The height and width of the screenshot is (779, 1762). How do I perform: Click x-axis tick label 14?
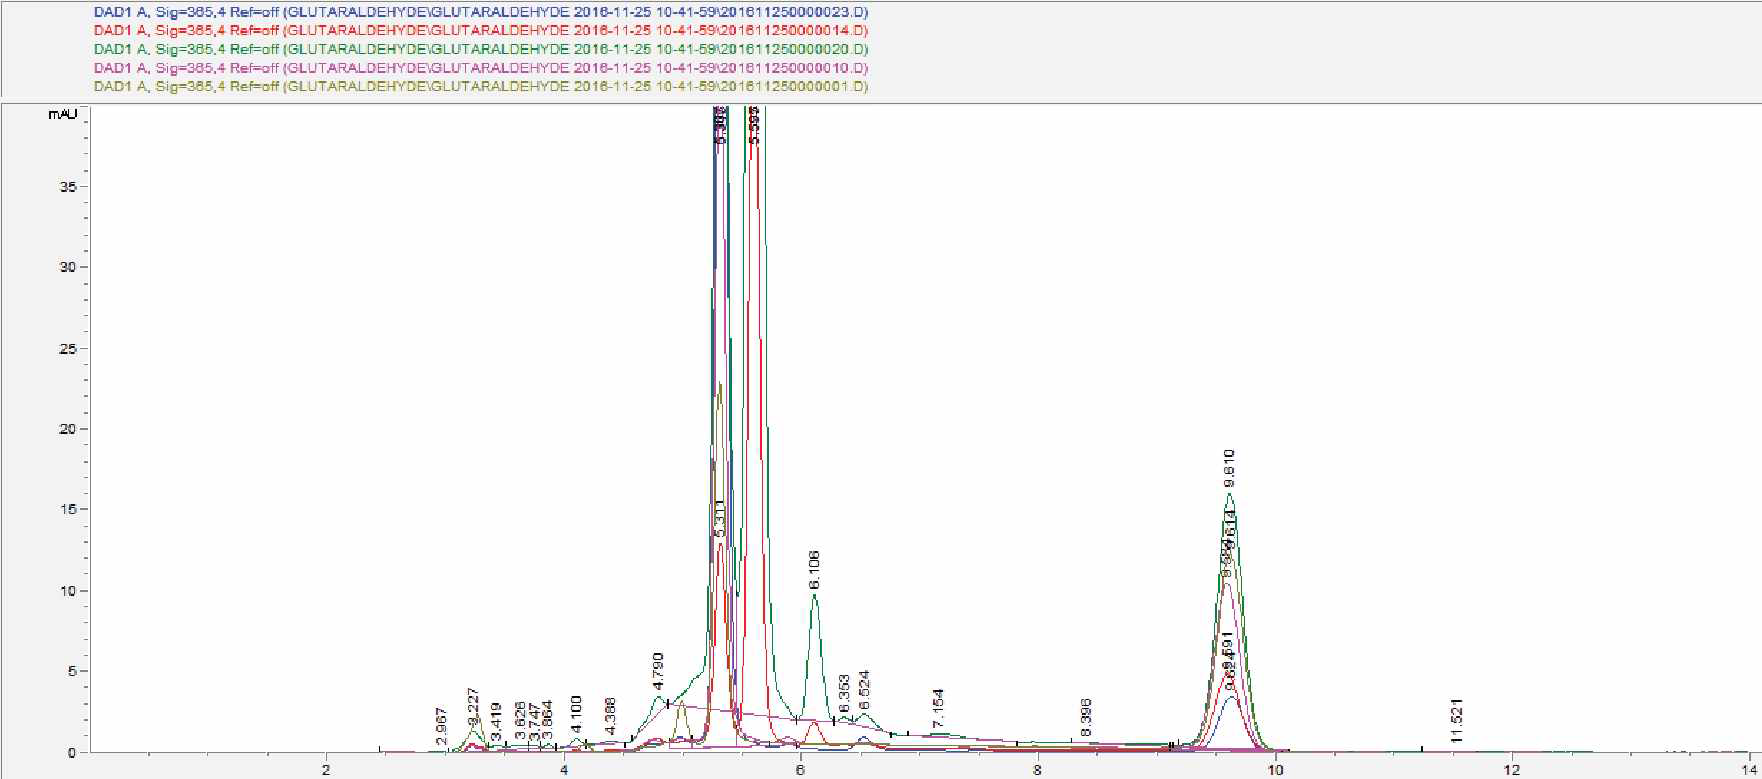pos(1749,769)
